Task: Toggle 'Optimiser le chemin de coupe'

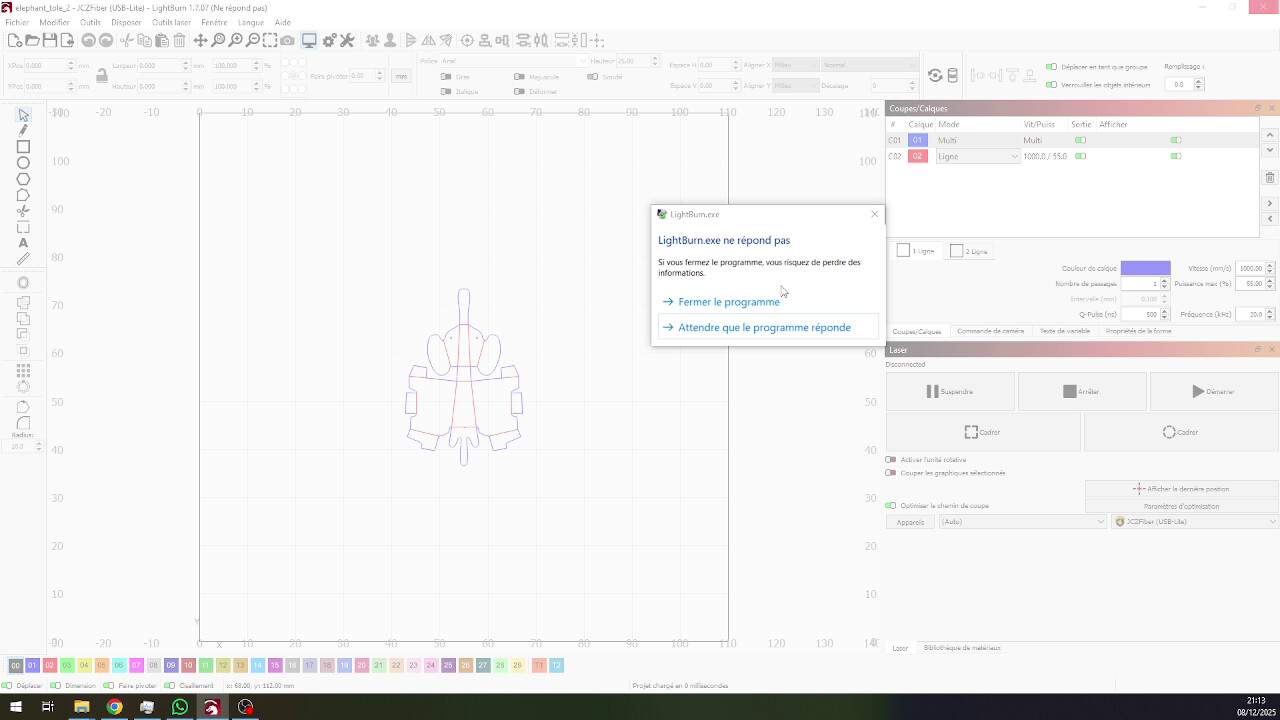Action: coord(891,506)
